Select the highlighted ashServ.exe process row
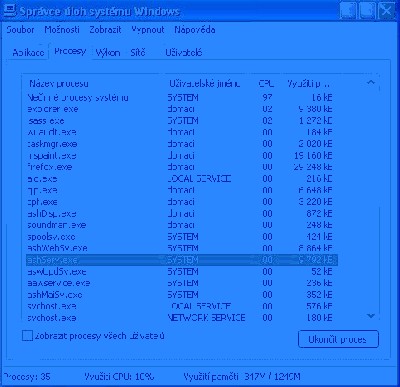This screenshot has height=387, width=400. (x=182, y=260)
